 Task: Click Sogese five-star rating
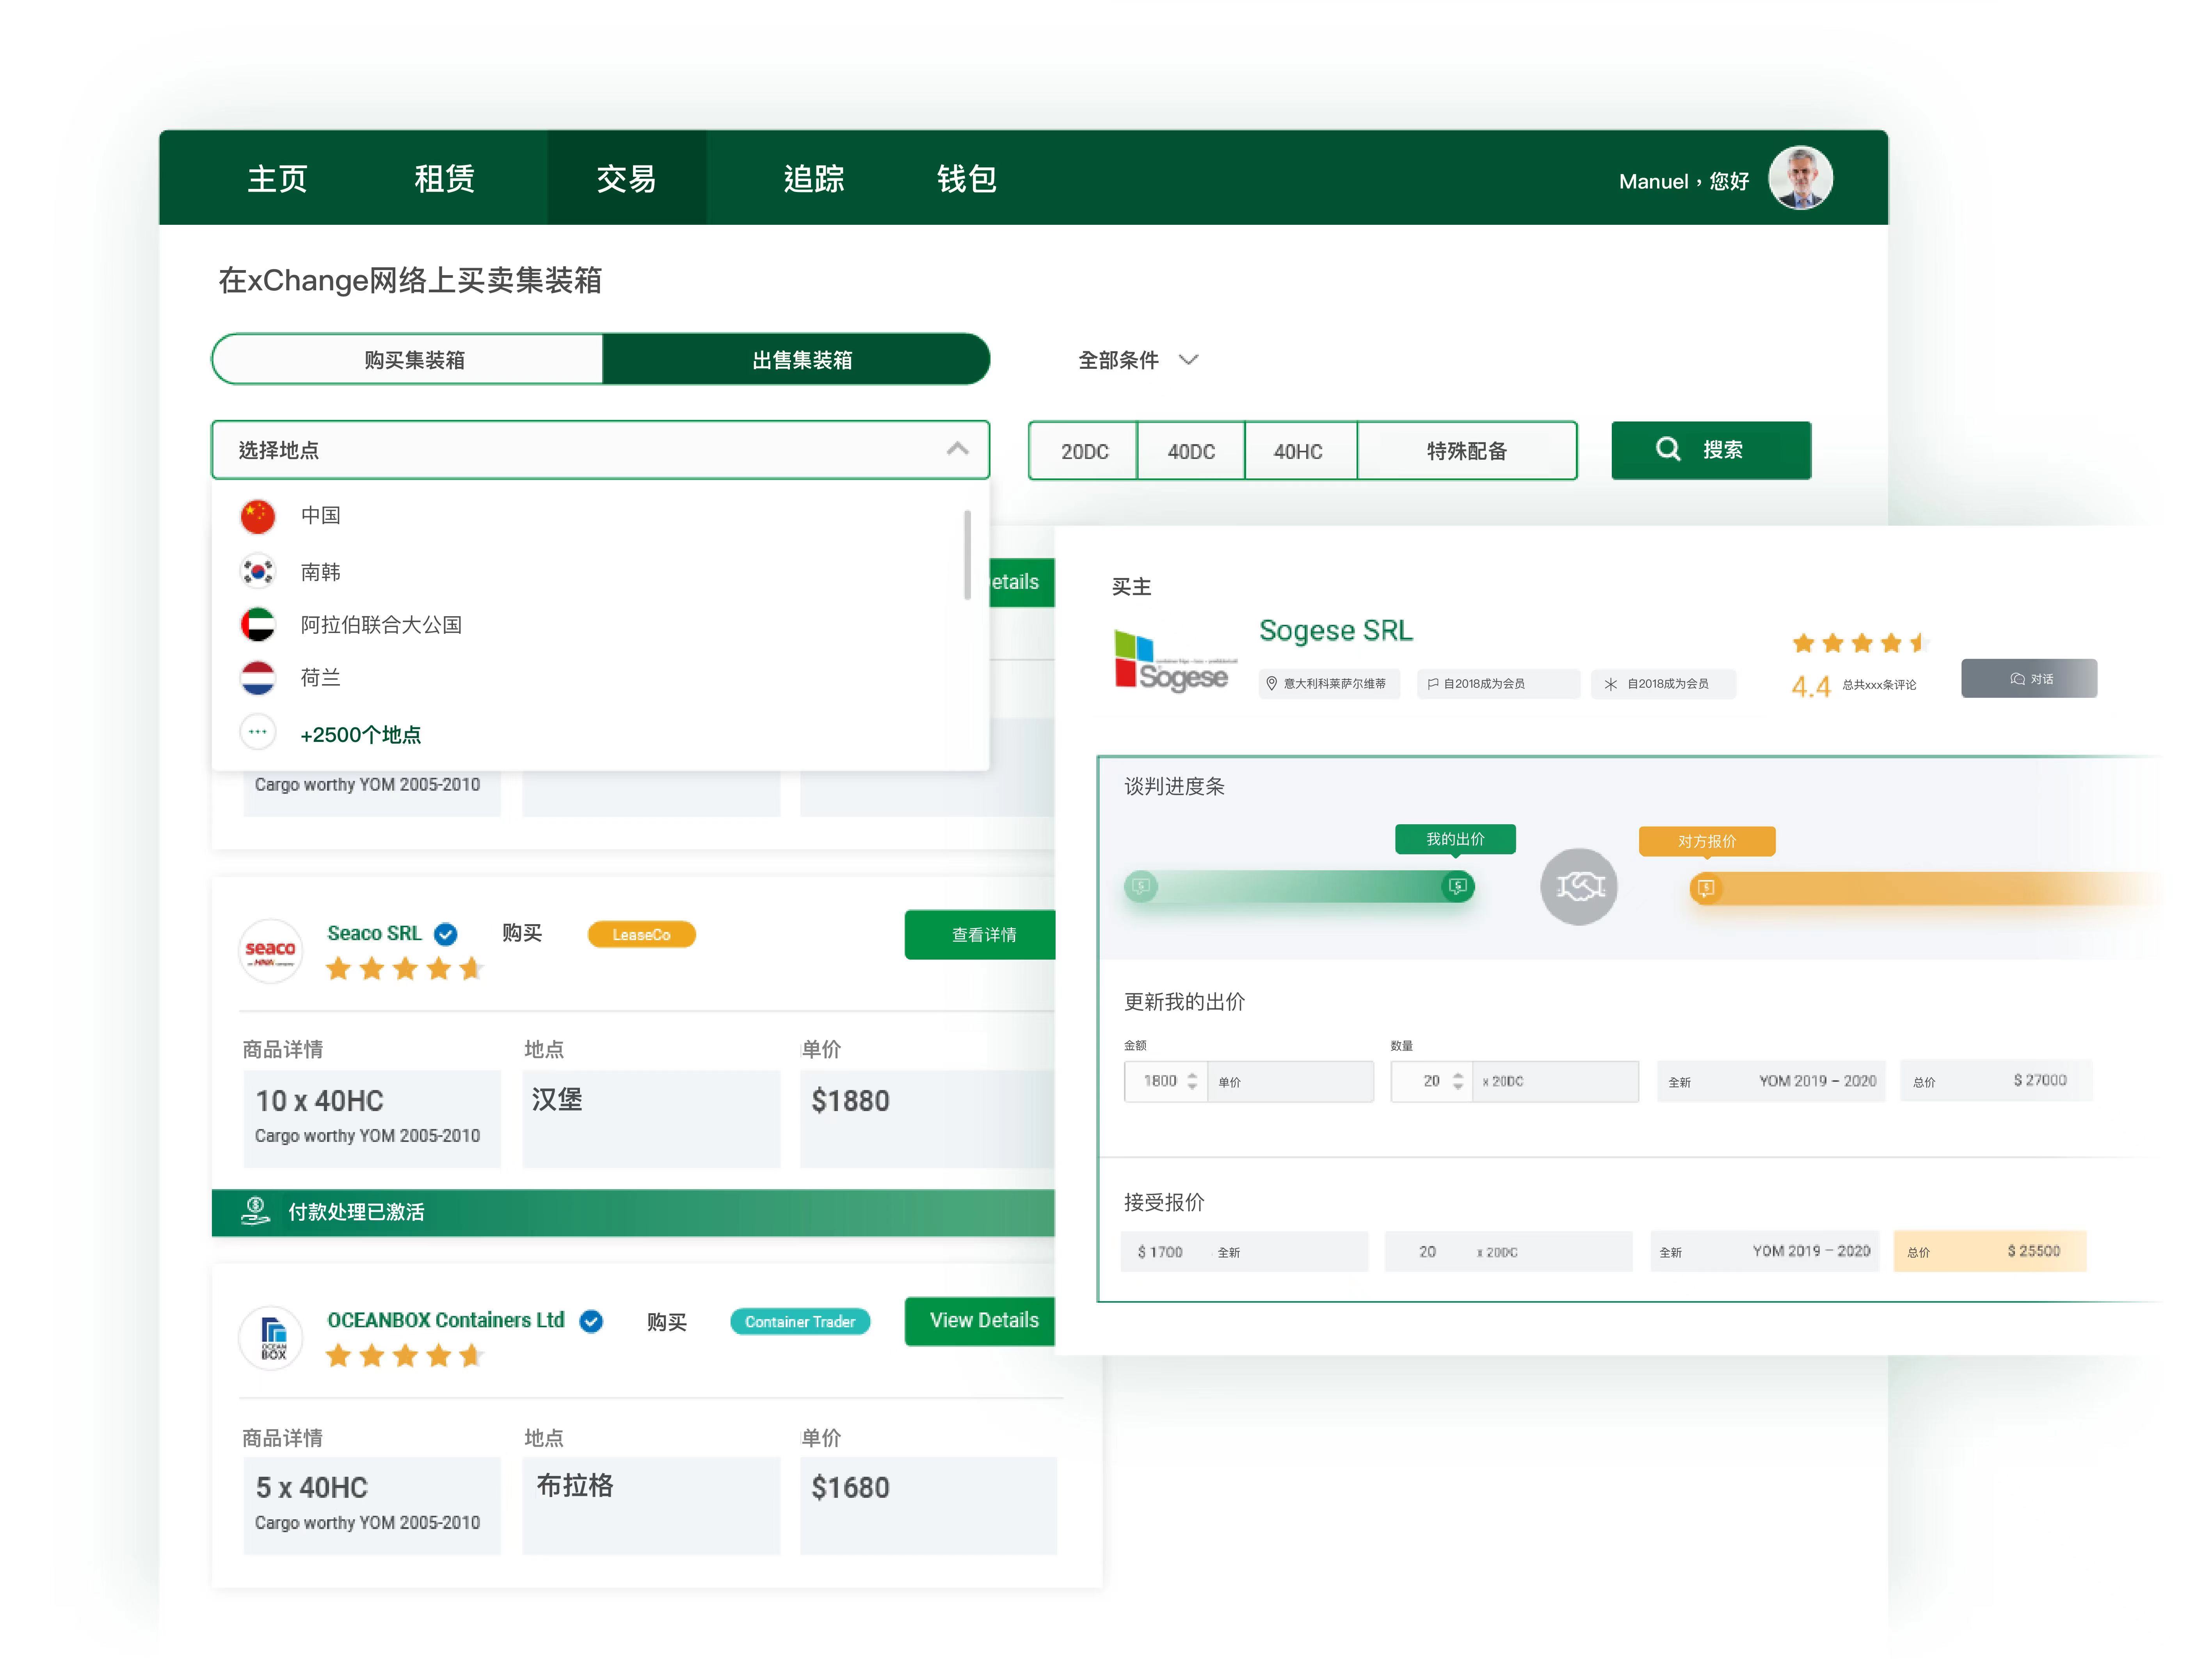1858,643
